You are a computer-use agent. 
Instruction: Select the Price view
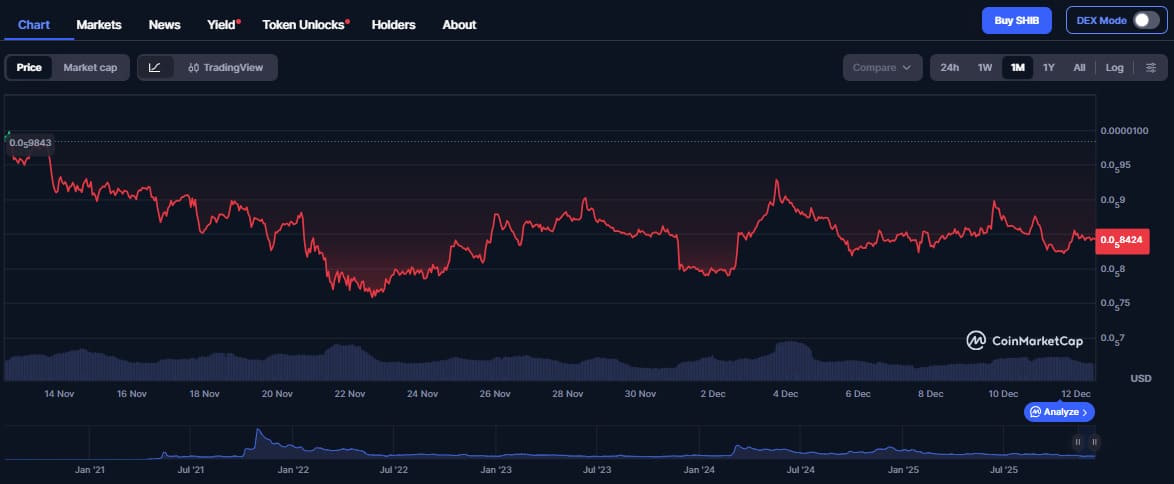click(29, 67)
